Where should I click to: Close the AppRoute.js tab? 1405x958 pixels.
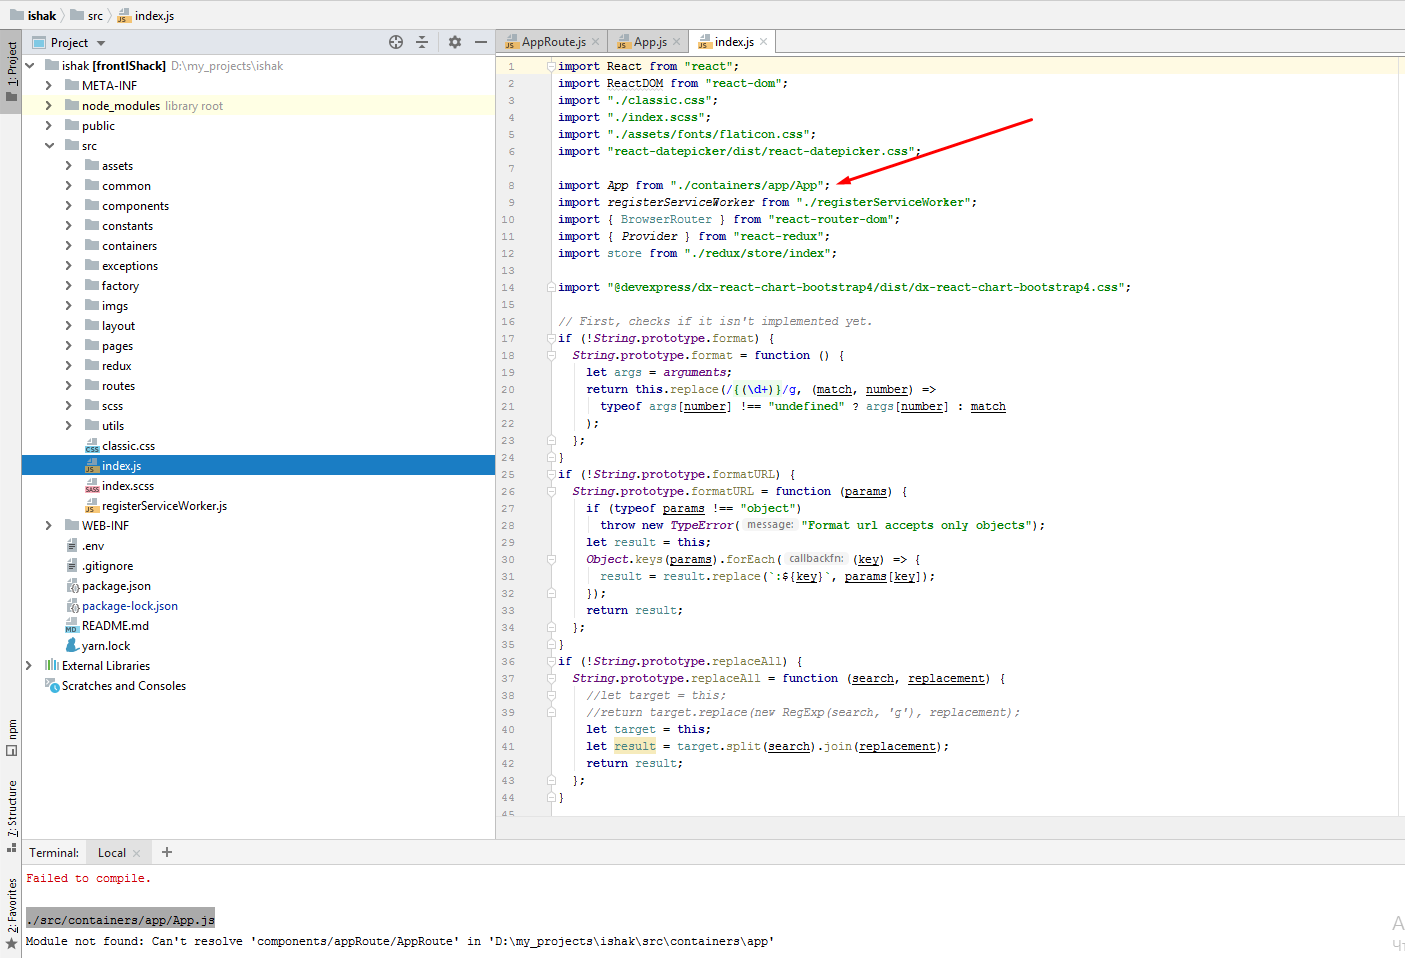[596, 42]
